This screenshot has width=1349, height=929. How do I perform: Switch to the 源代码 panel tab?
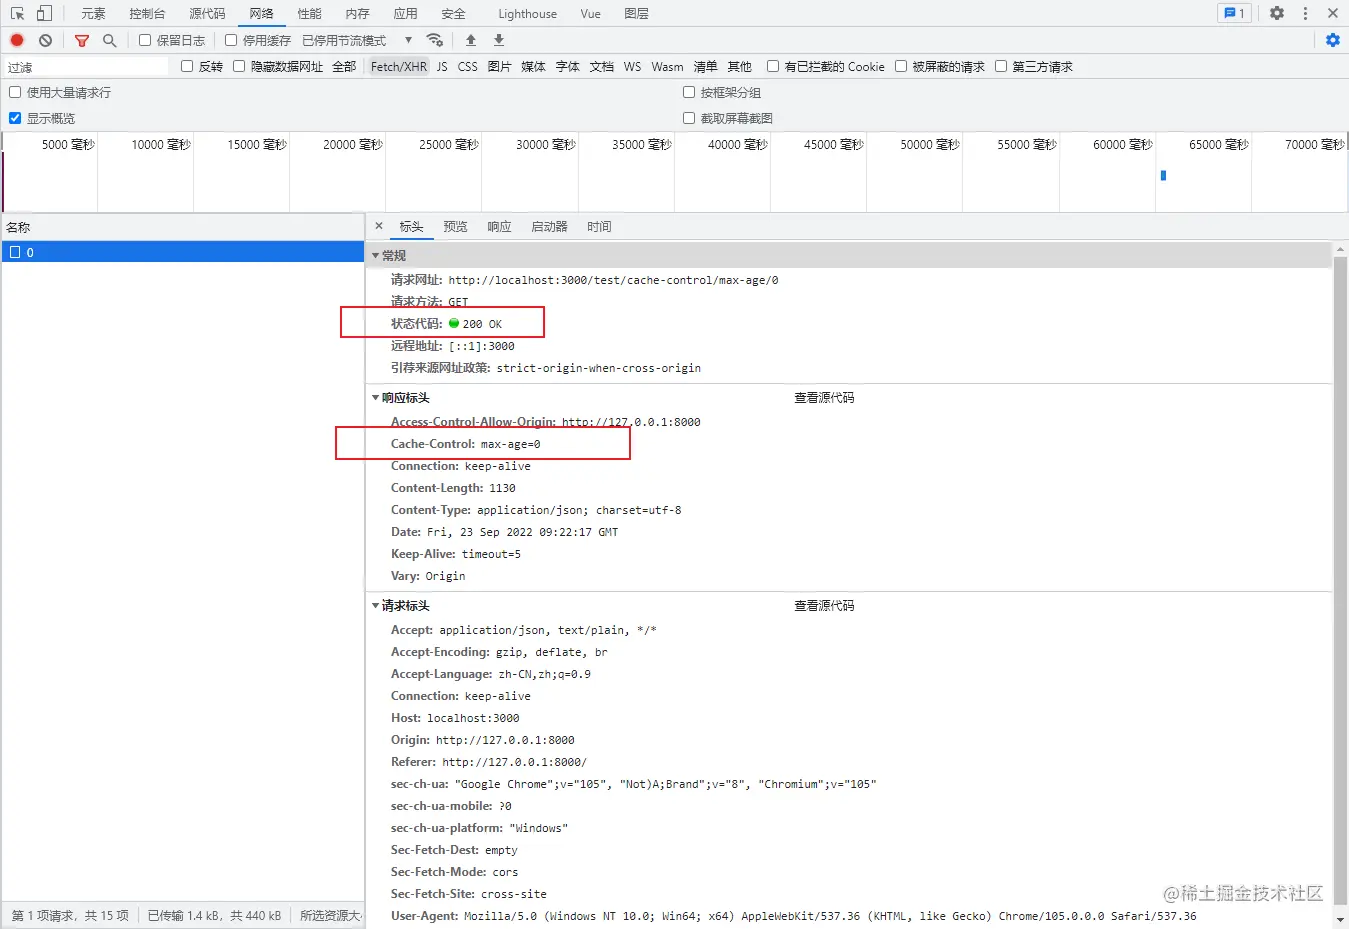click(x=207, y=13)
